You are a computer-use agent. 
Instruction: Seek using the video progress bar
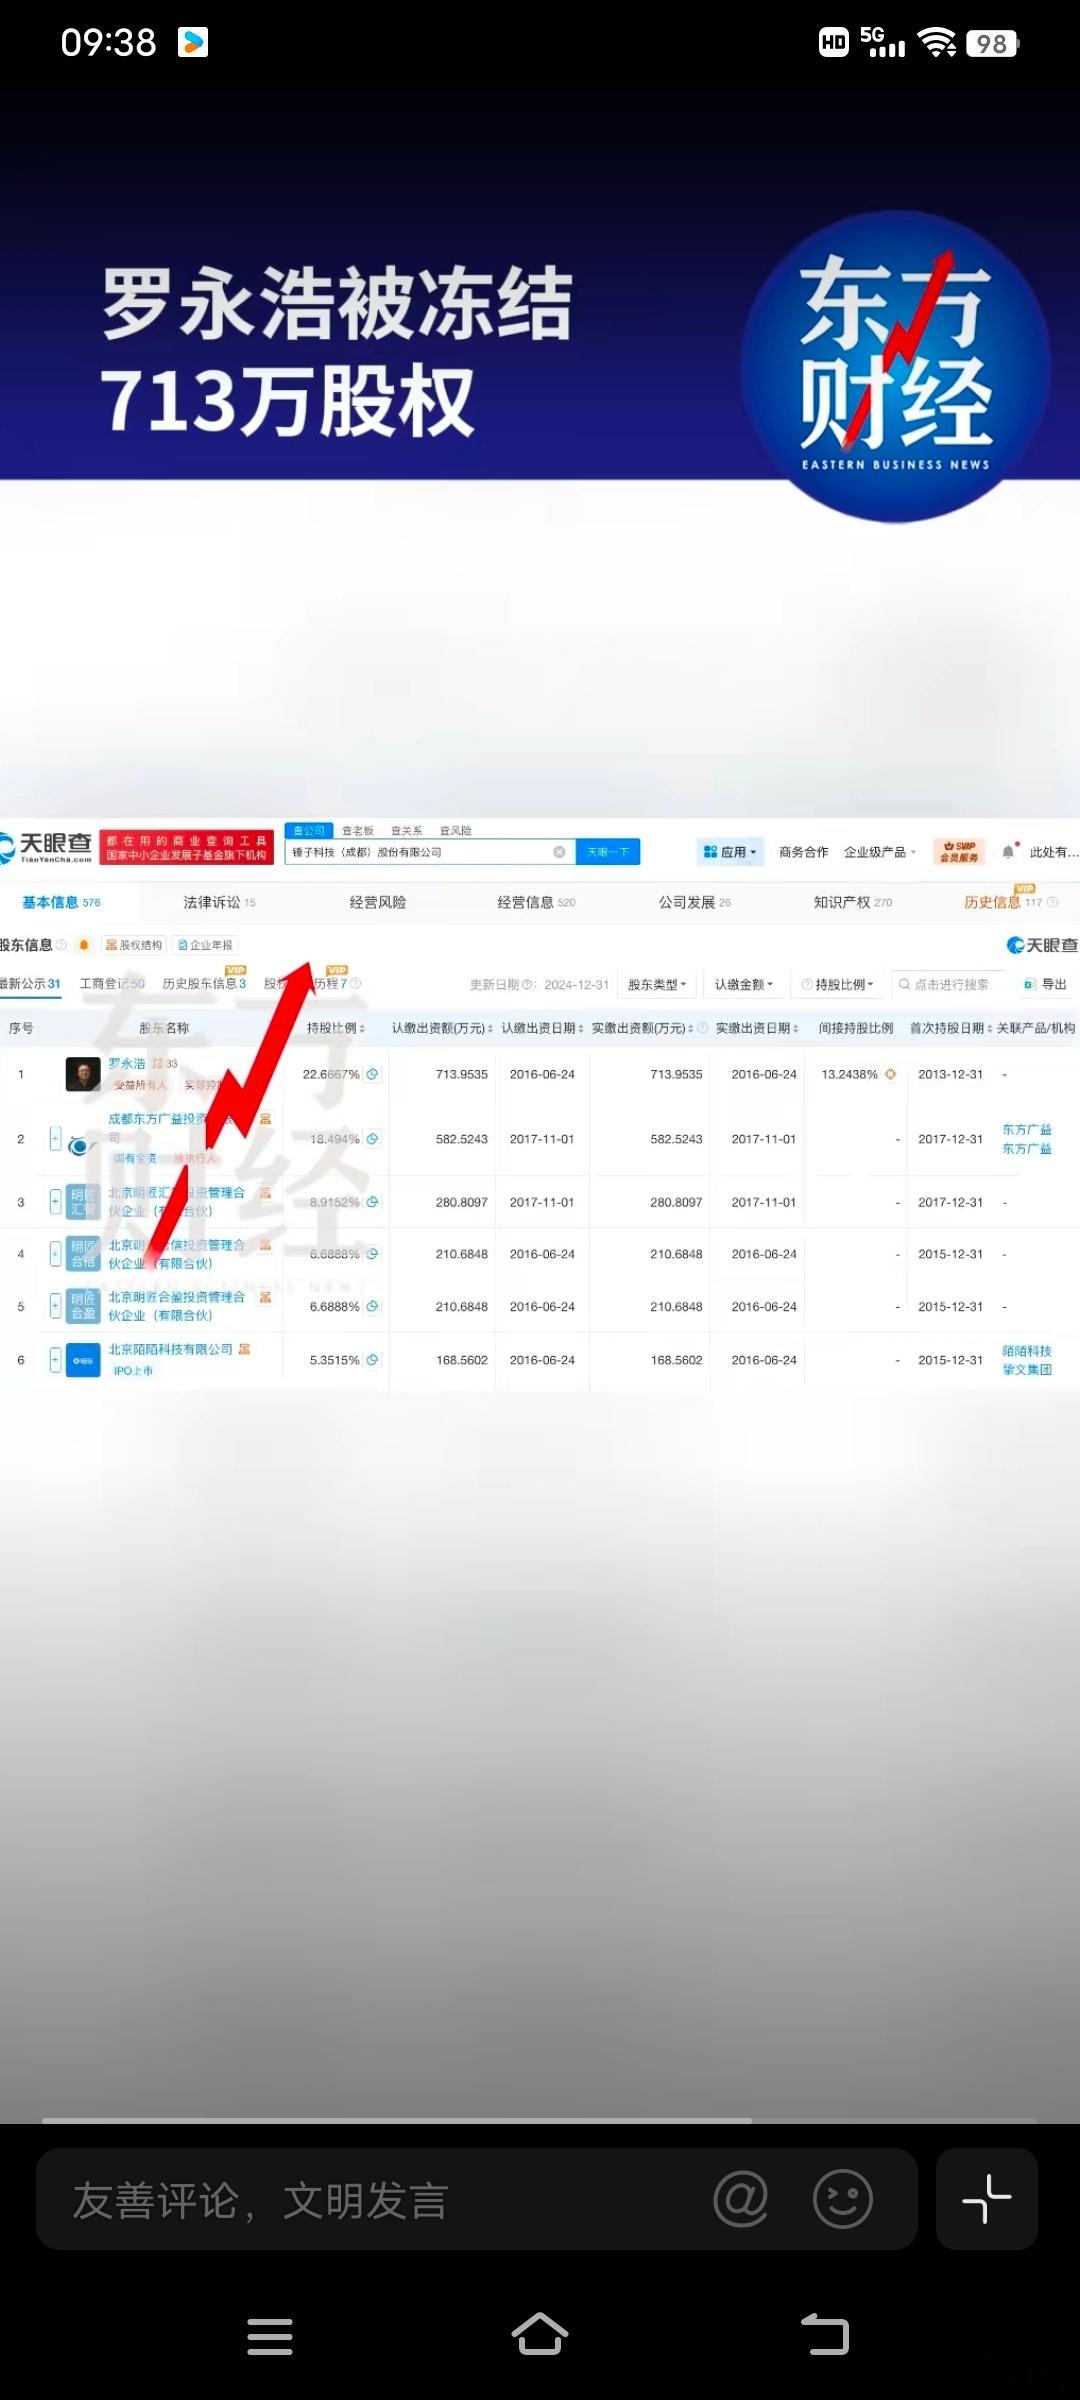pyautogui.click(x=540, y=2119)
